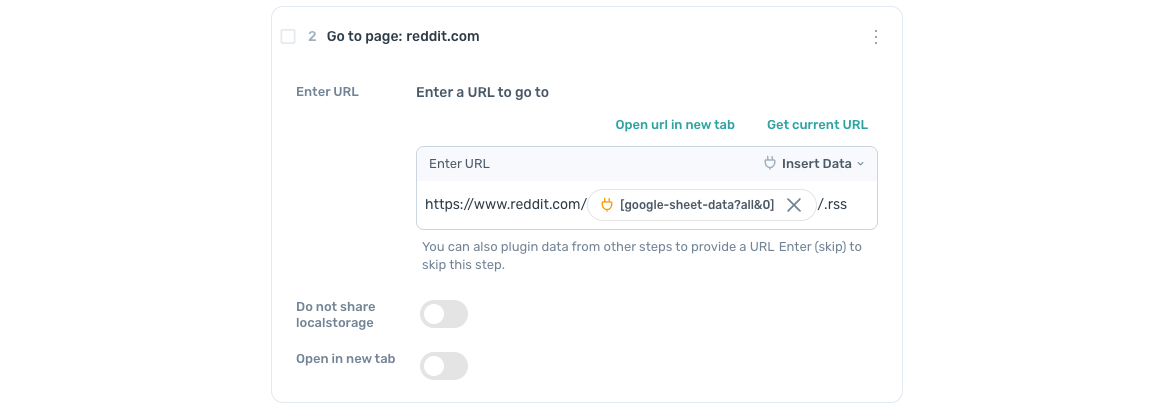Click the plug icon beside Insert Data
Screen dimensions: 1174x407
point(769,163)
